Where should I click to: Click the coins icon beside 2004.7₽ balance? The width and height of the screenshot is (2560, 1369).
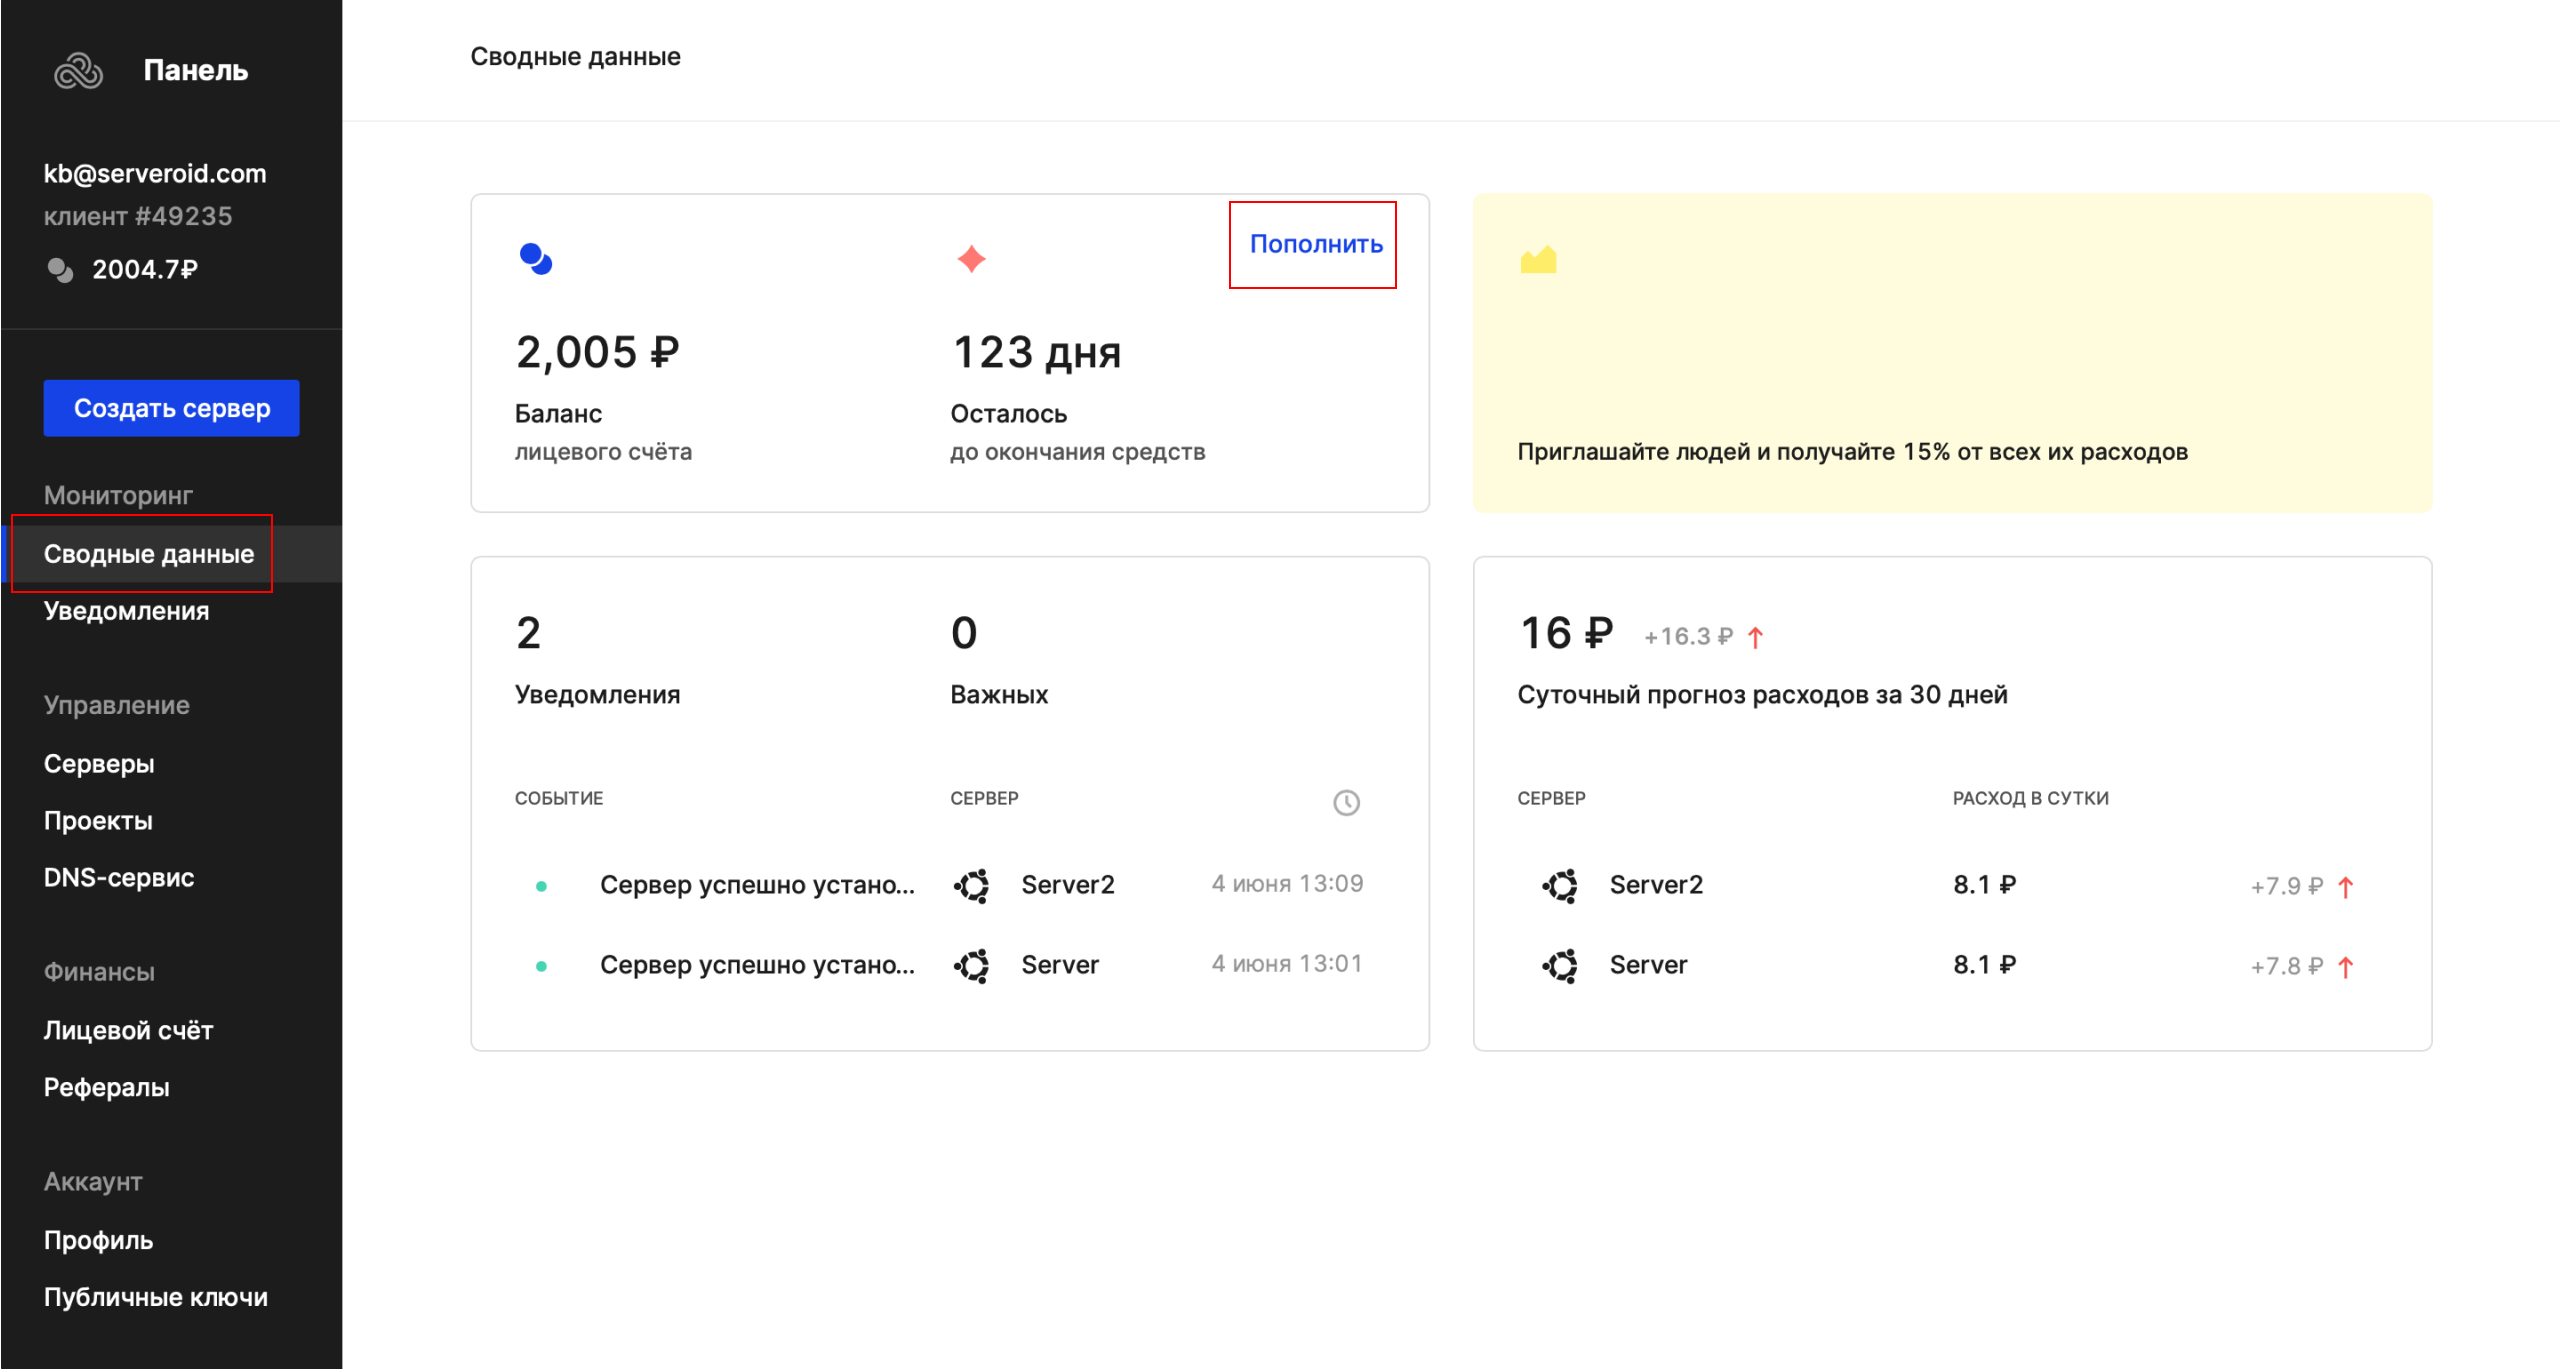pos(60,270)
